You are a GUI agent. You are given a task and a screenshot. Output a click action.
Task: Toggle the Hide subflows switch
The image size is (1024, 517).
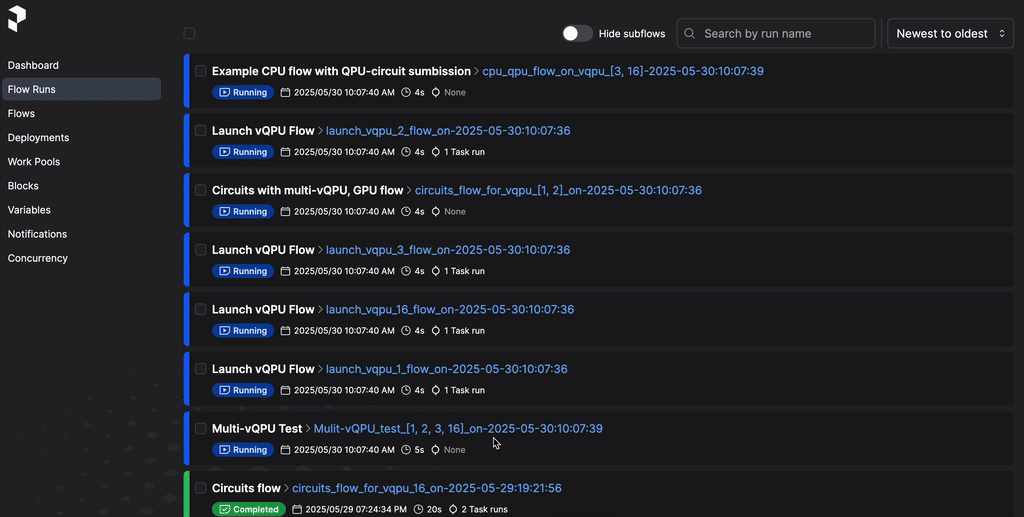click(x=577, y=34)
